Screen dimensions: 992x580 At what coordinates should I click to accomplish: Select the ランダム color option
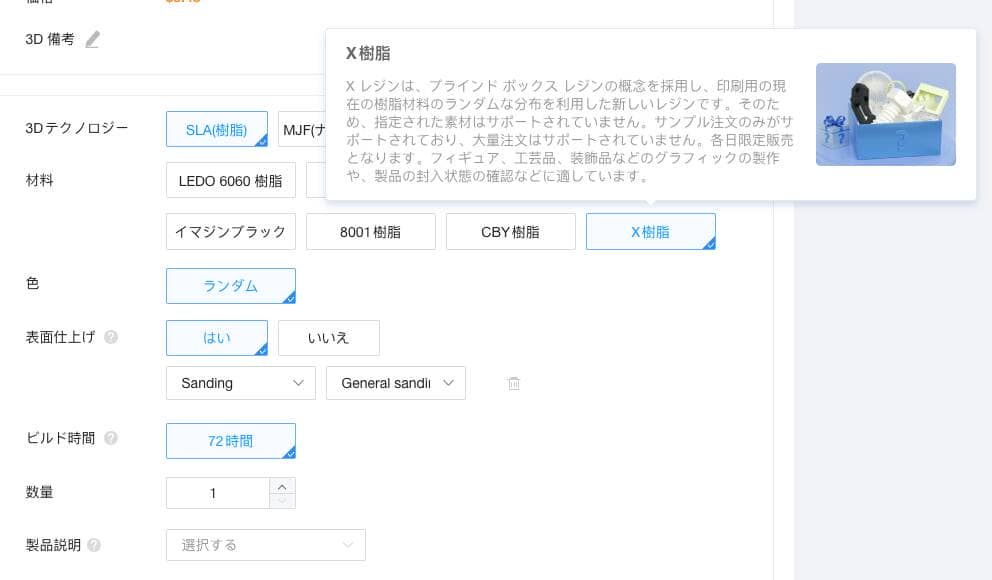coord(231,286)
